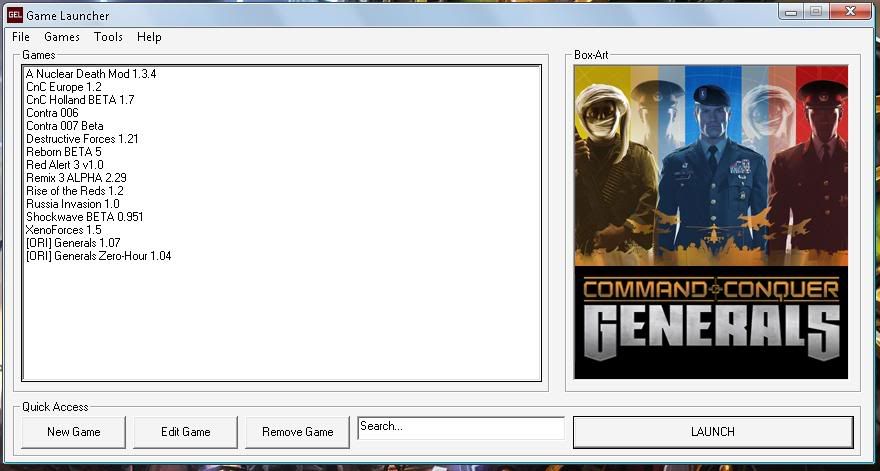Select Remix 3 ALPHA 2.29 entry

coord(76,178)
